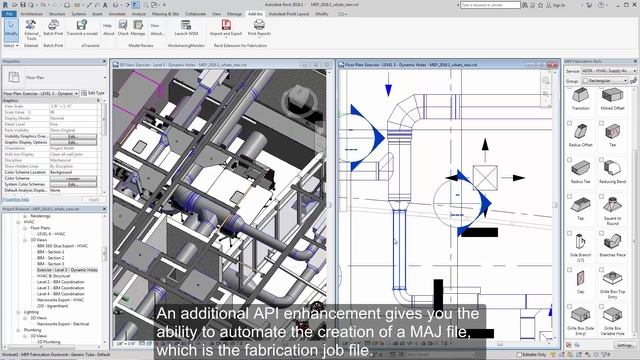The image size is (640, 360).
Task: Tick the Side Branch part checkbox
Action: 569,233
